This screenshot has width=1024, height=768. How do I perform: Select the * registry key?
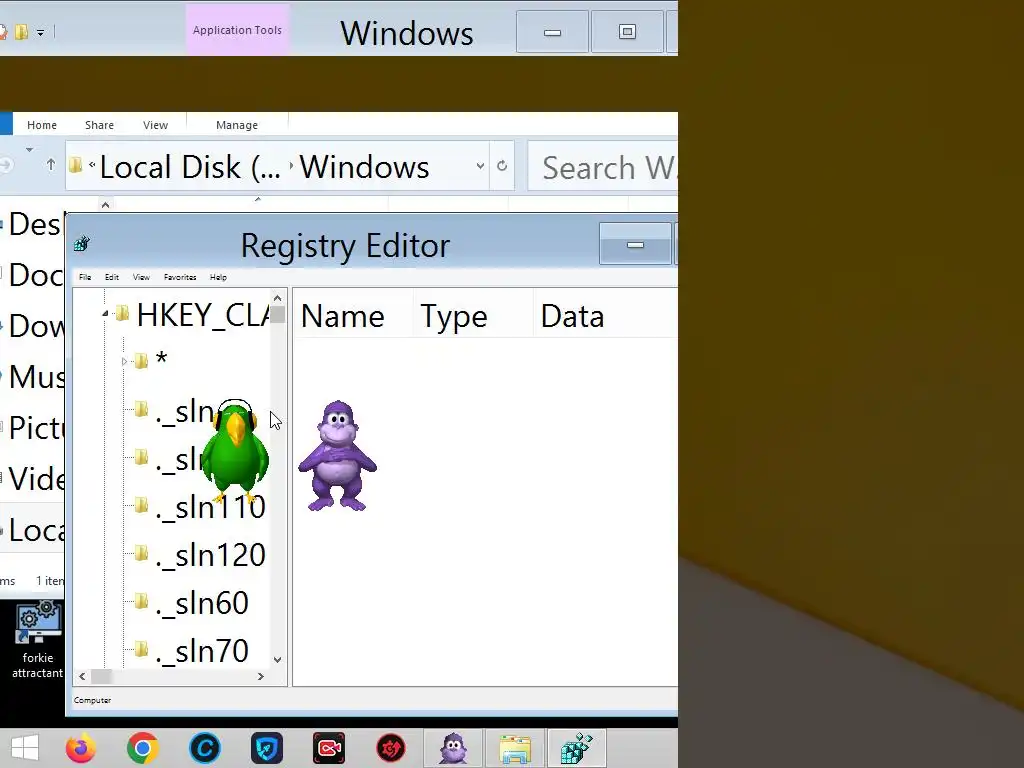point(161,360)
